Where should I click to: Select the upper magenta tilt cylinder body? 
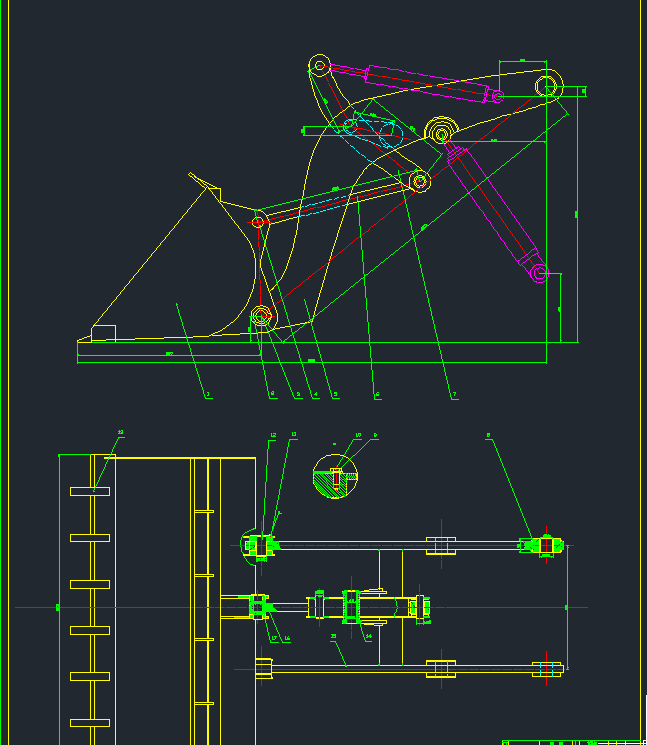tap(427, 84)
